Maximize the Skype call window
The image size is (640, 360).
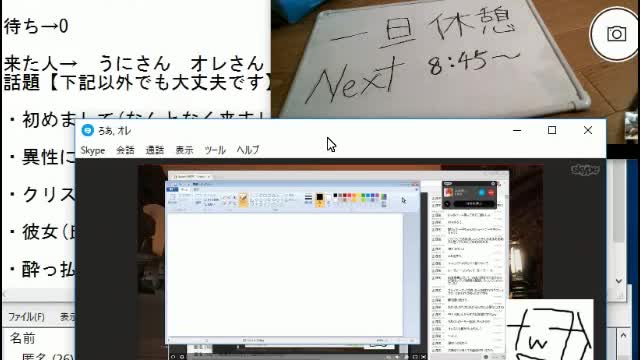tap(552, 130)
